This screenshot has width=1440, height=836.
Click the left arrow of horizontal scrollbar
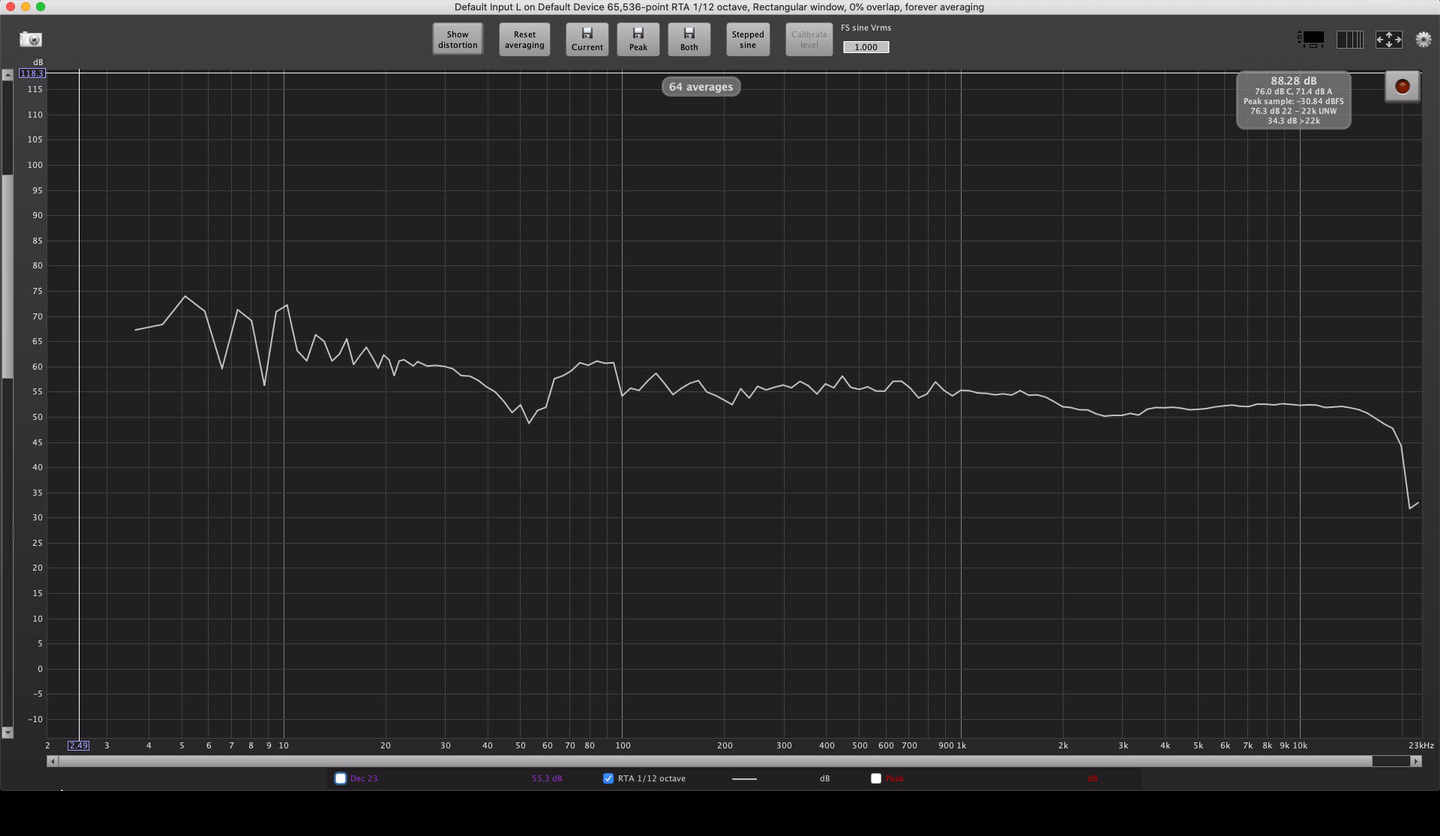[52, 761]
